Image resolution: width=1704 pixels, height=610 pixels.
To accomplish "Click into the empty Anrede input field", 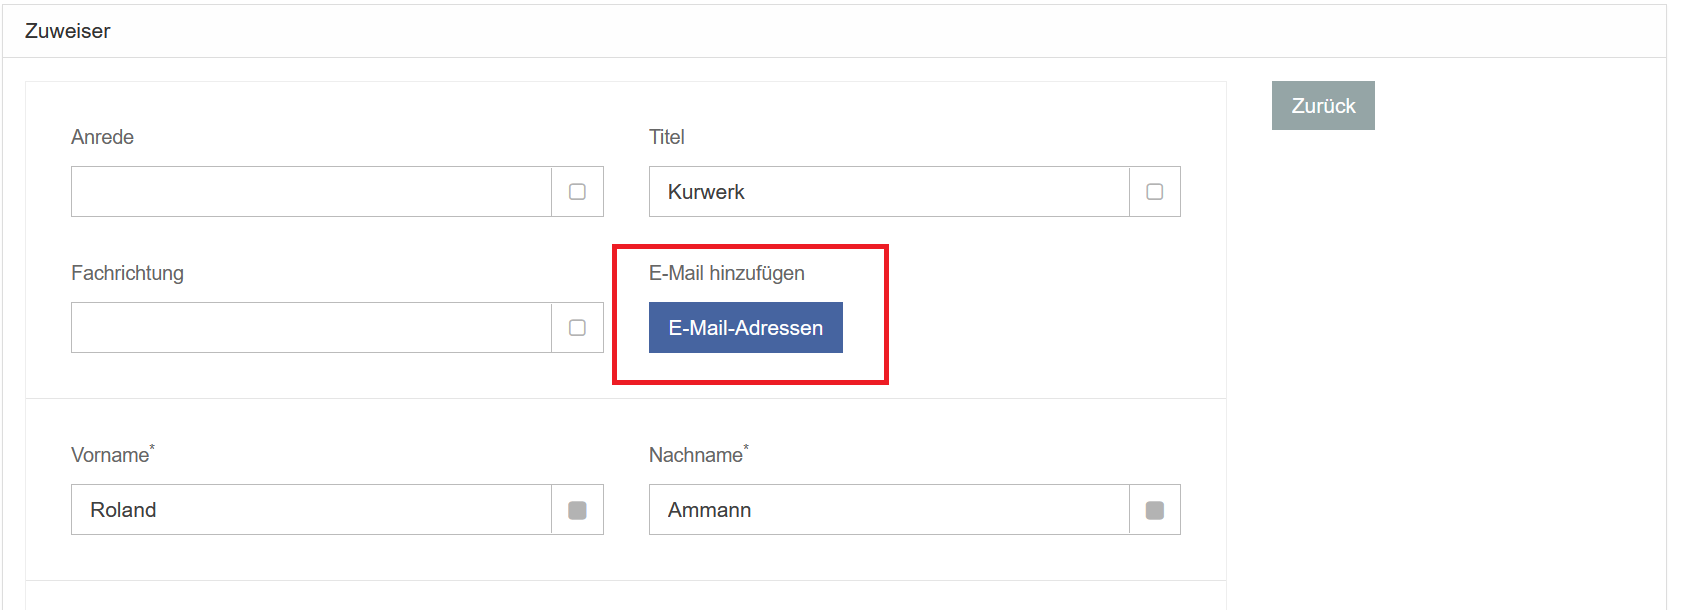I will [311, 192].
